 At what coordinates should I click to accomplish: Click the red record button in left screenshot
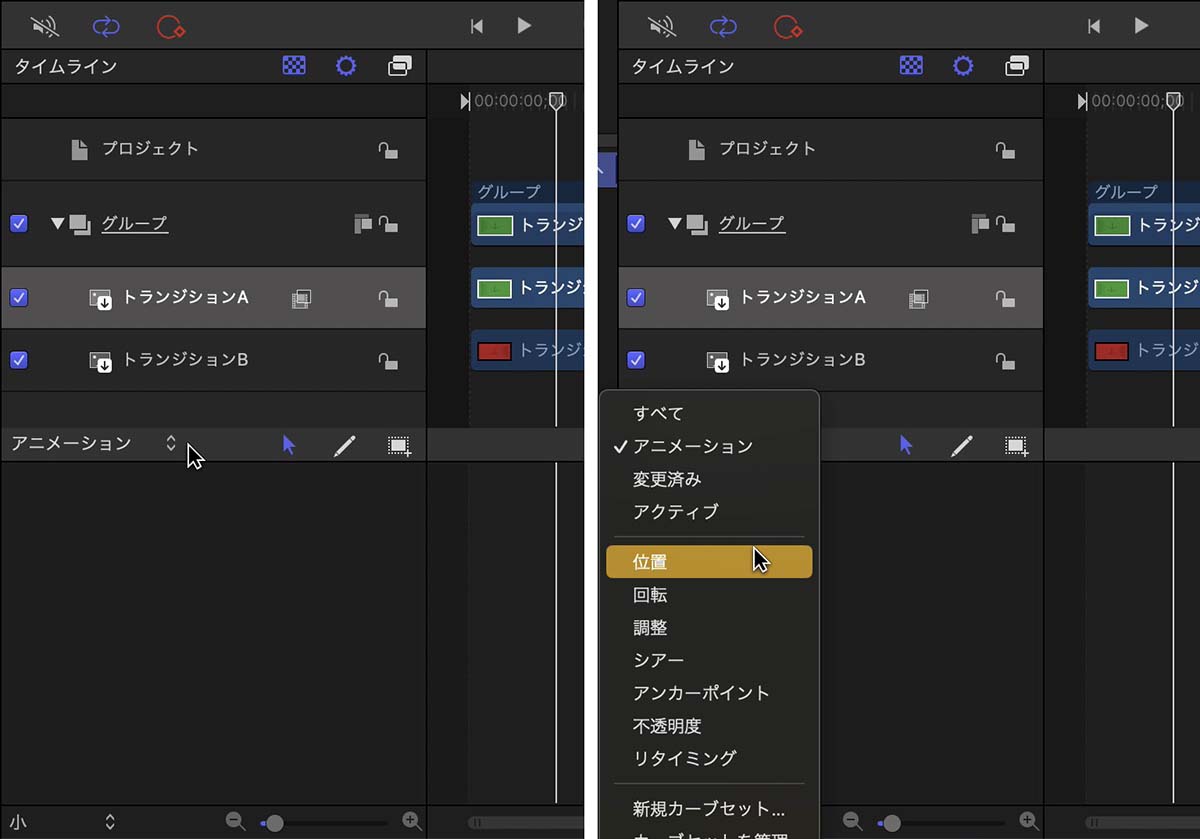click(171, 26)
